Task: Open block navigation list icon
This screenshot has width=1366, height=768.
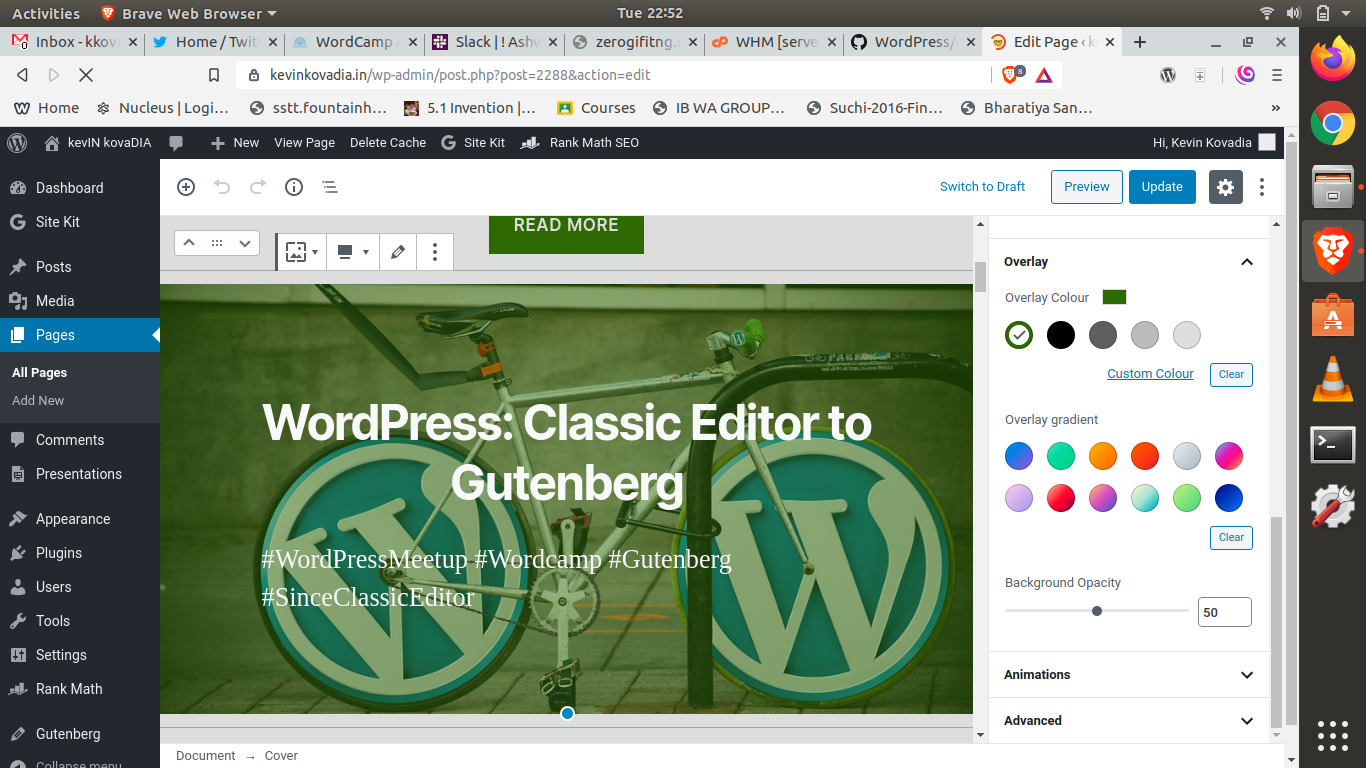Action: pos(329,187)
